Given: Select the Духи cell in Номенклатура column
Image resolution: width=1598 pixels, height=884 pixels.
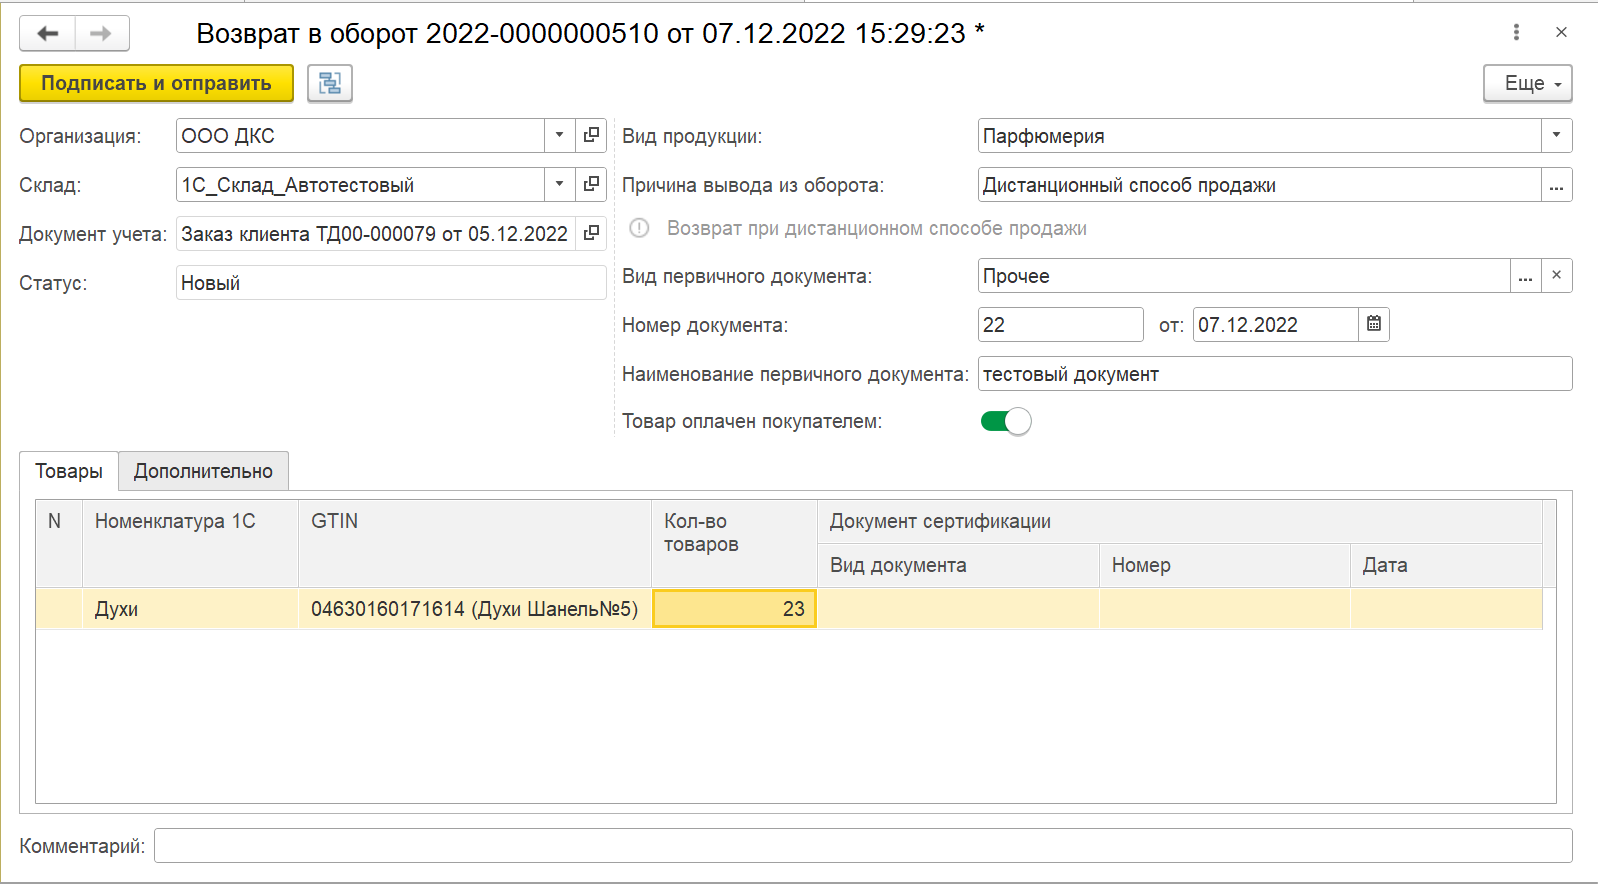Looking at the screenshot, I should tap(190, 609).
